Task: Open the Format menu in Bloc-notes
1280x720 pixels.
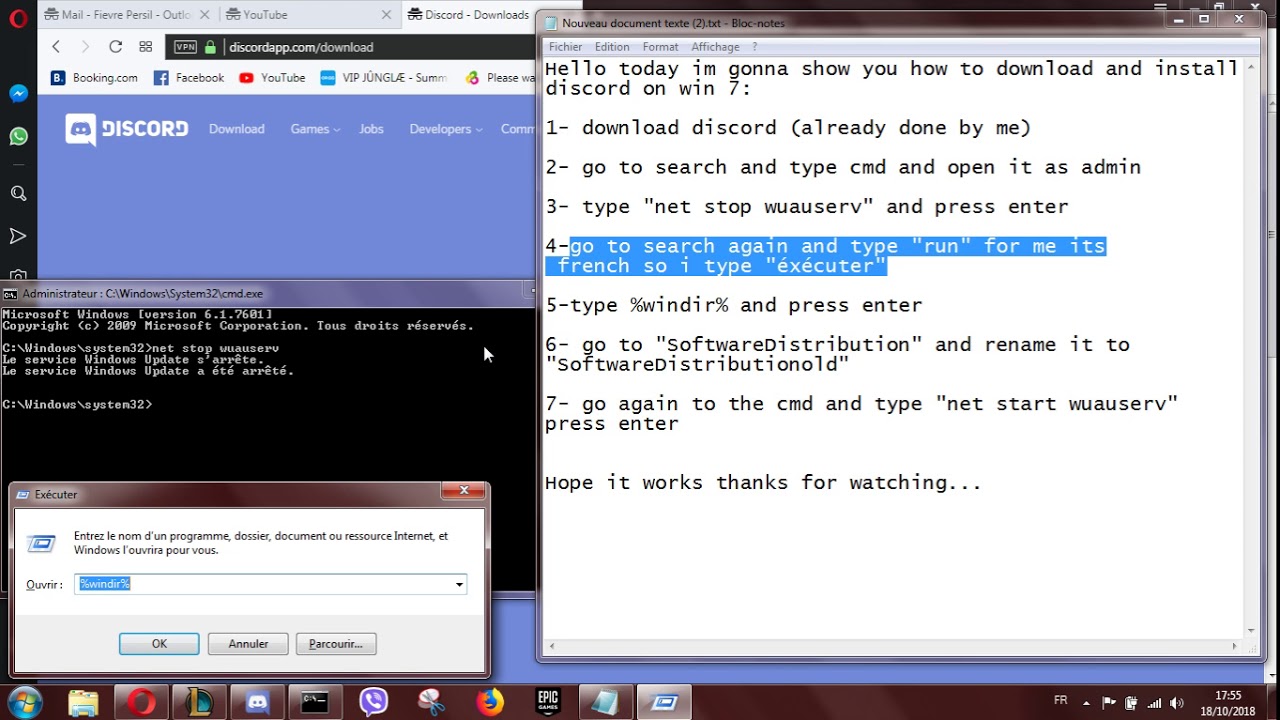Action: (x=660, y=47)
